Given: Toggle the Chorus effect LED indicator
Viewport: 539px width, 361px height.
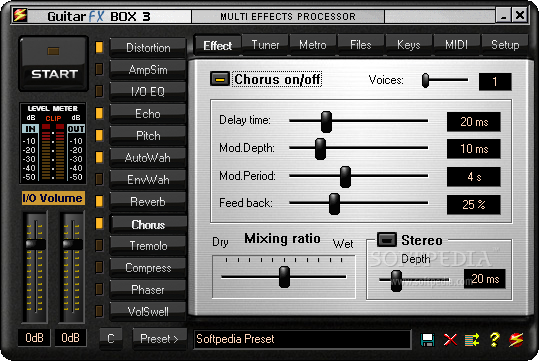Looking at the screenshot, I should pyautogui.click(x=99, y=223).
